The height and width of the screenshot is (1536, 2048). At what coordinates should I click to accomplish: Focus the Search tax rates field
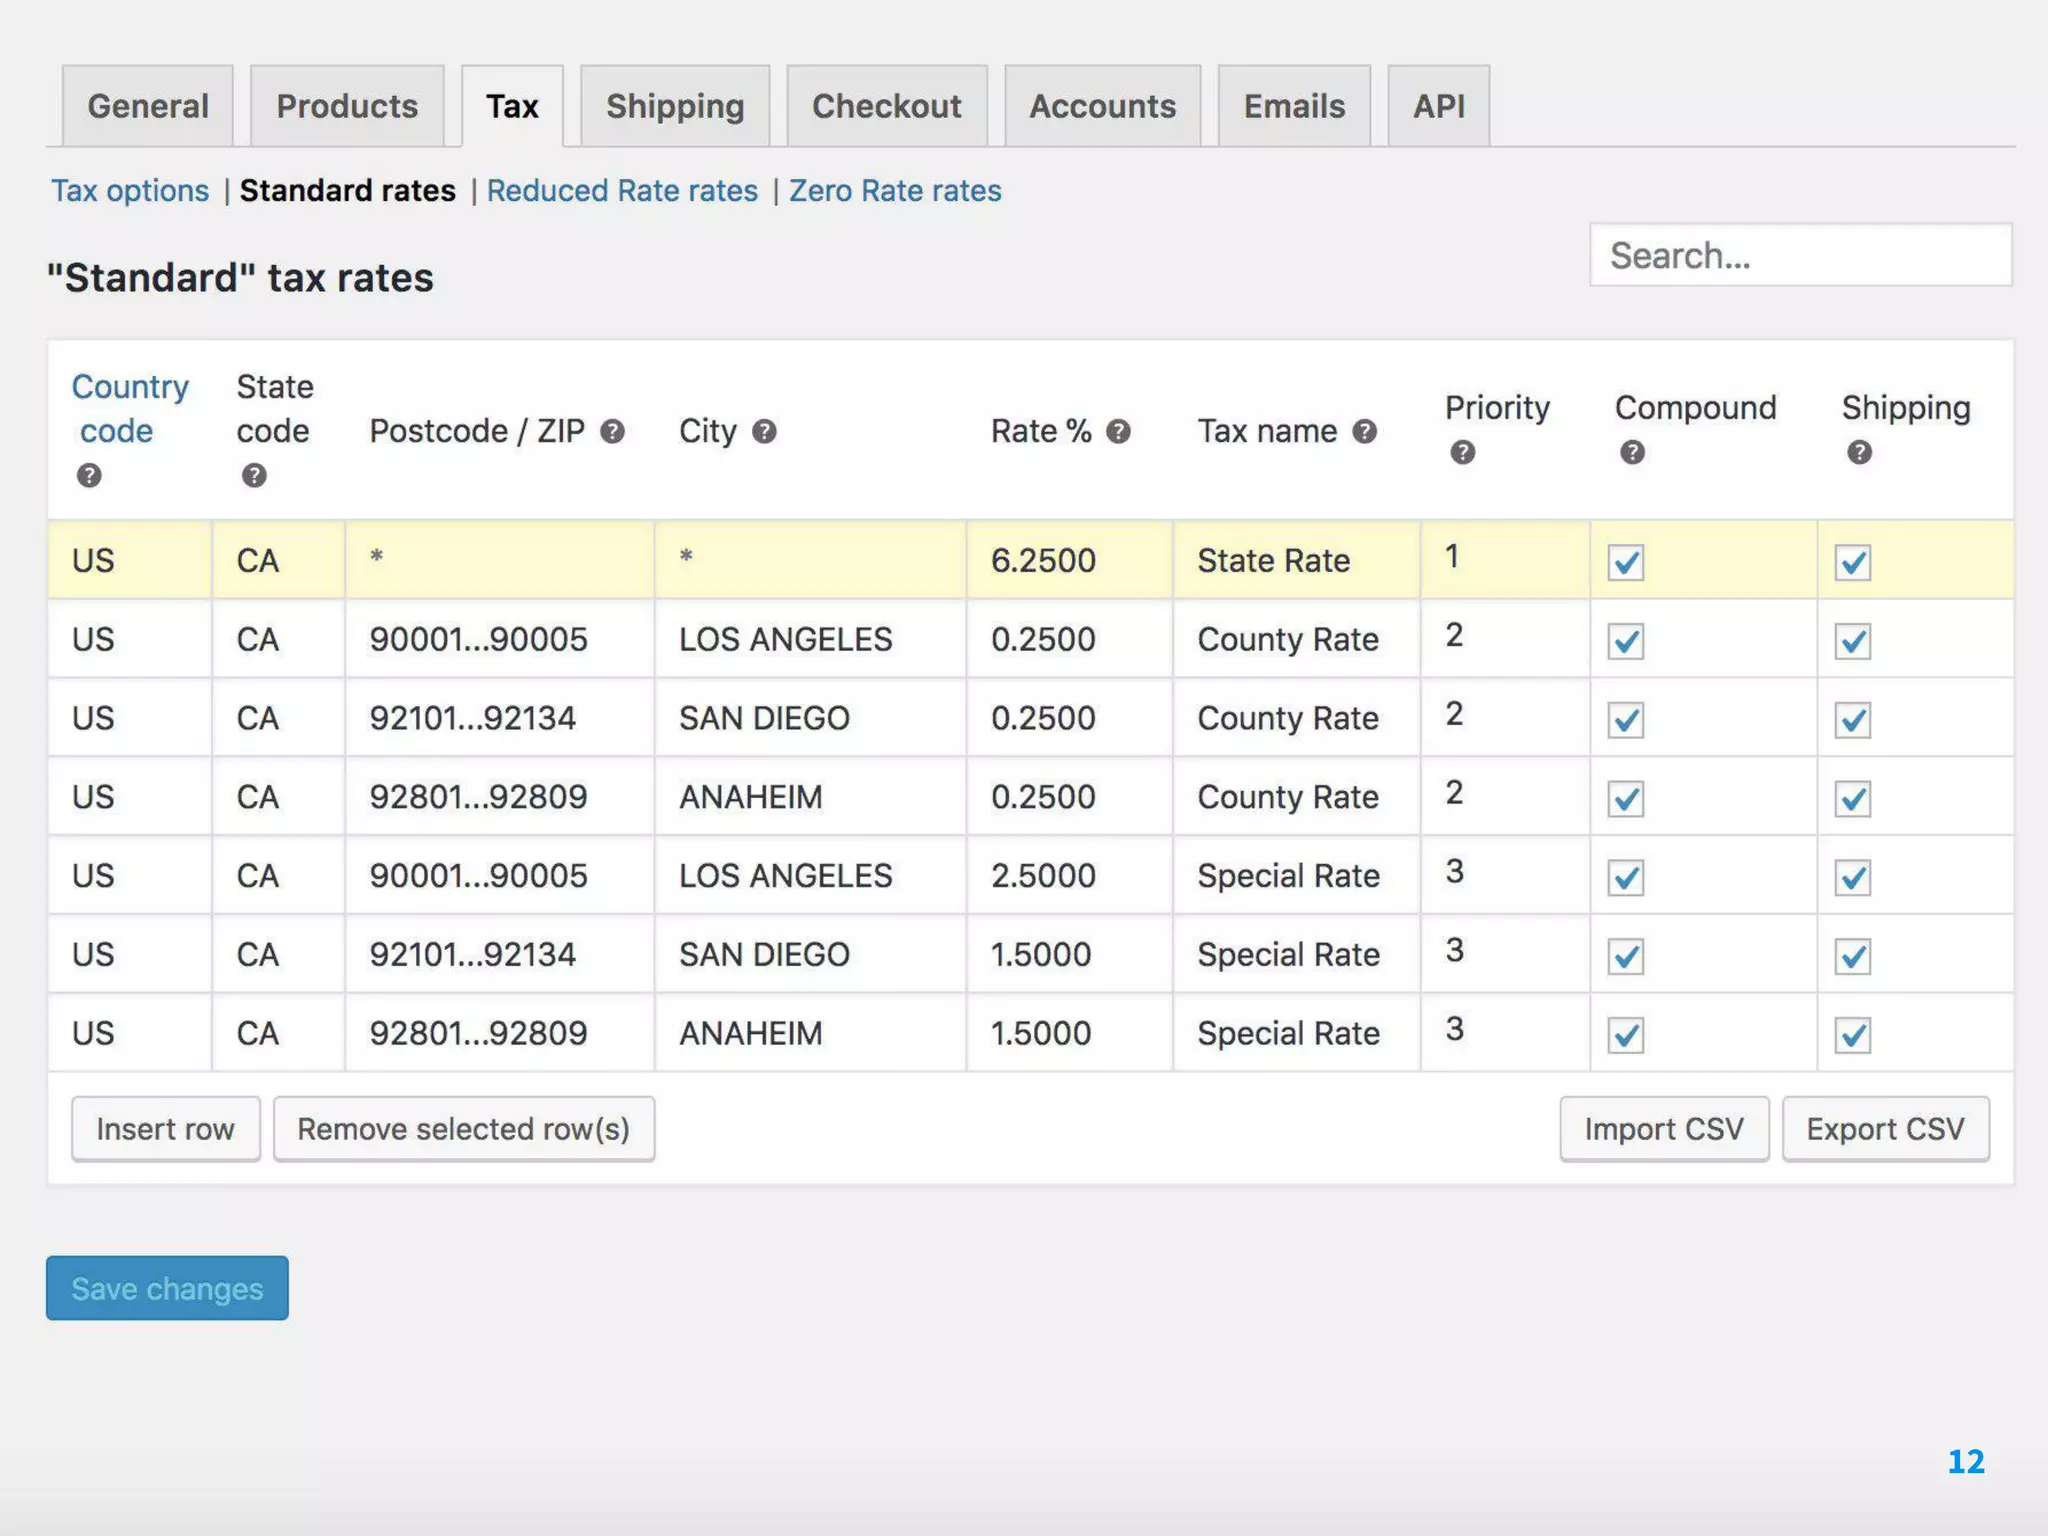click(1800, 256)
